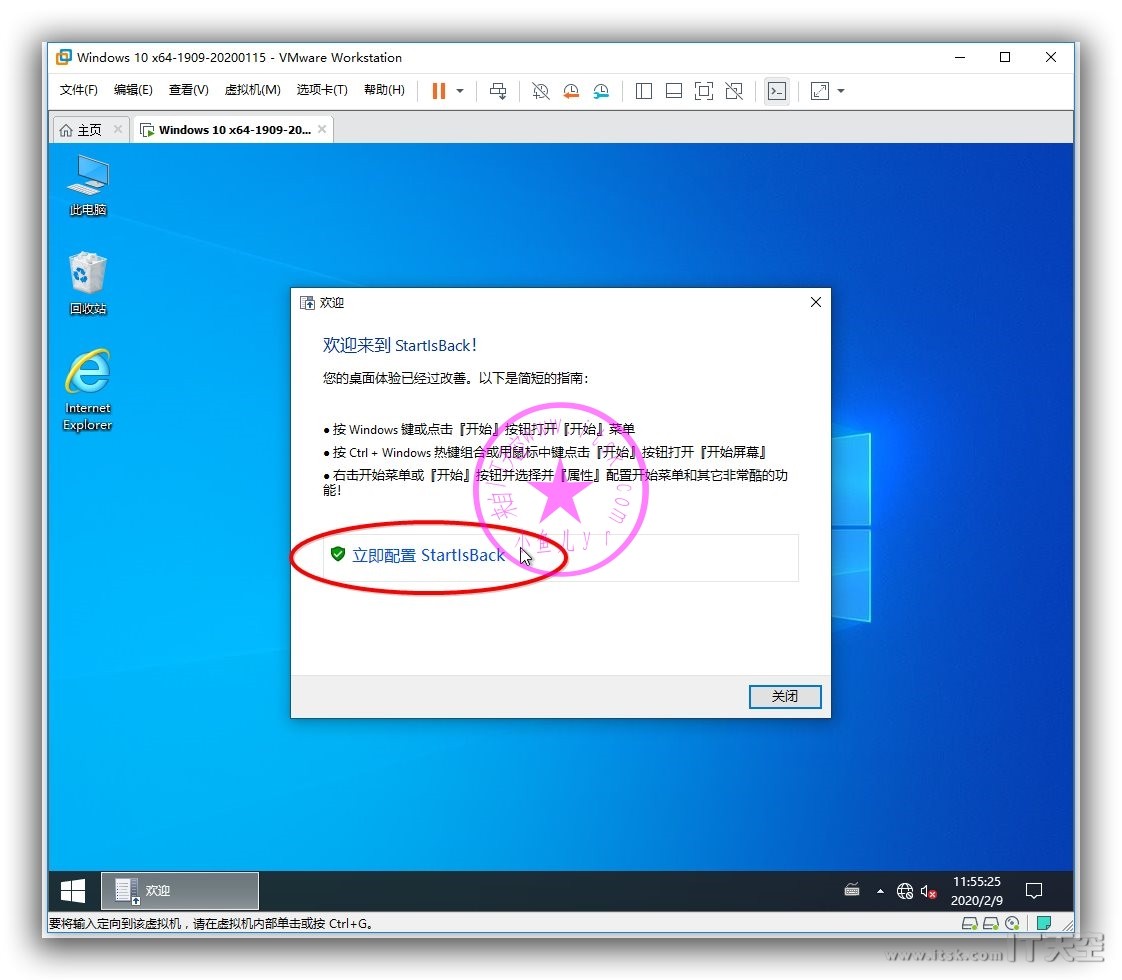Toggle the library sidebar panel icon
The image size is (1122, 980).
(644, 91)
